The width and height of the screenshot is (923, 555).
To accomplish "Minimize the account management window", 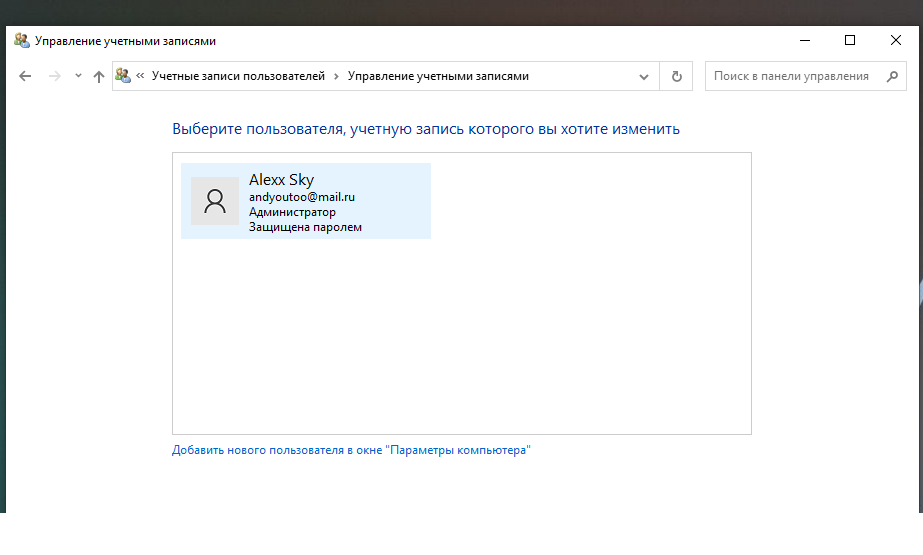I will click(805, 41).
